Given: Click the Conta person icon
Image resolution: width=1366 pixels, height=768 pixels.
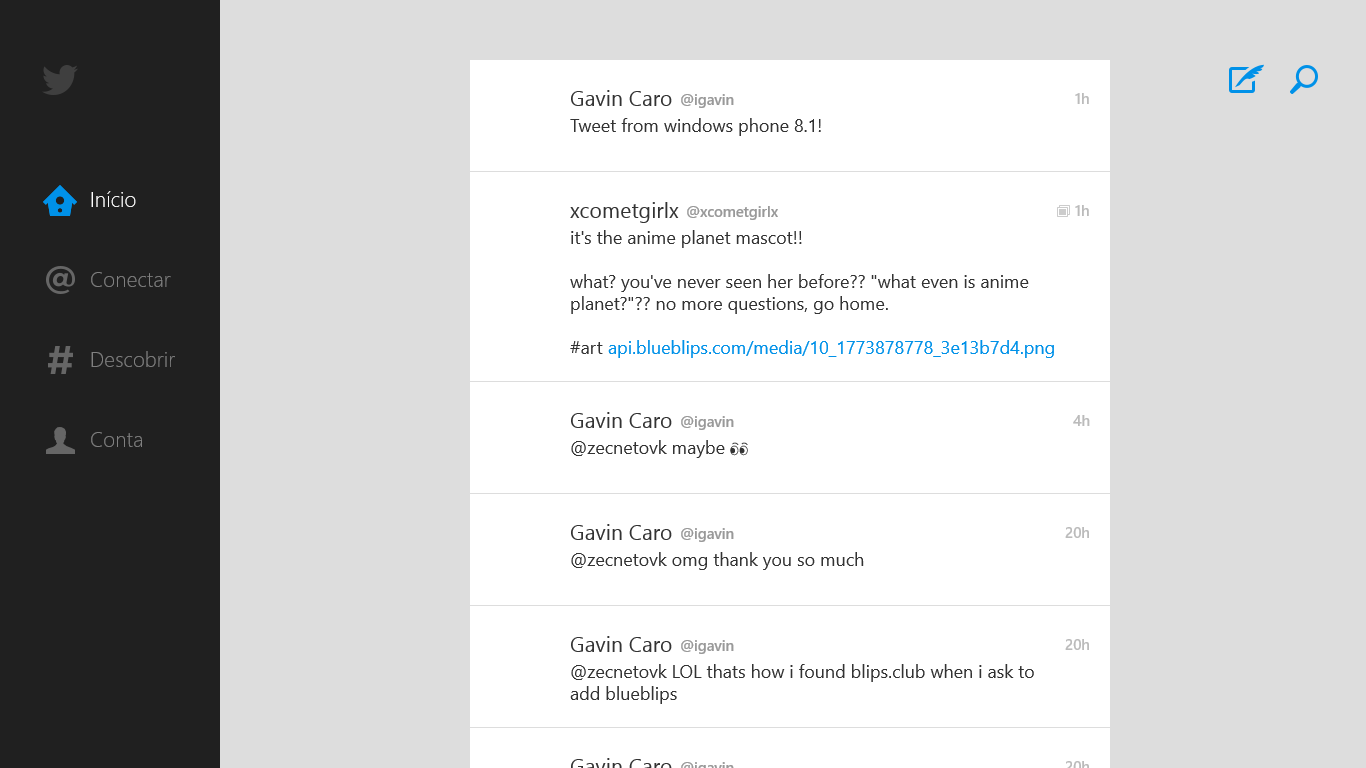Looking at the screenshot, I should click(x=60, y=440).
